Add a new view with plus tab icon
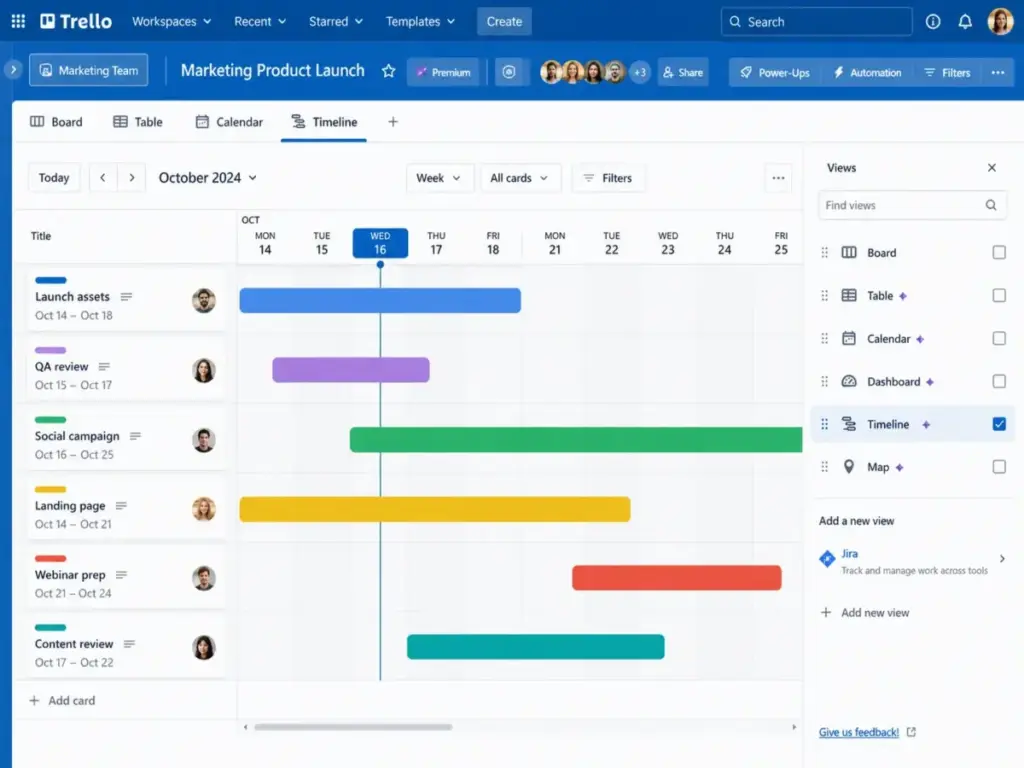This screenshot has width=1024, height=768. click(x=392, y=122)
